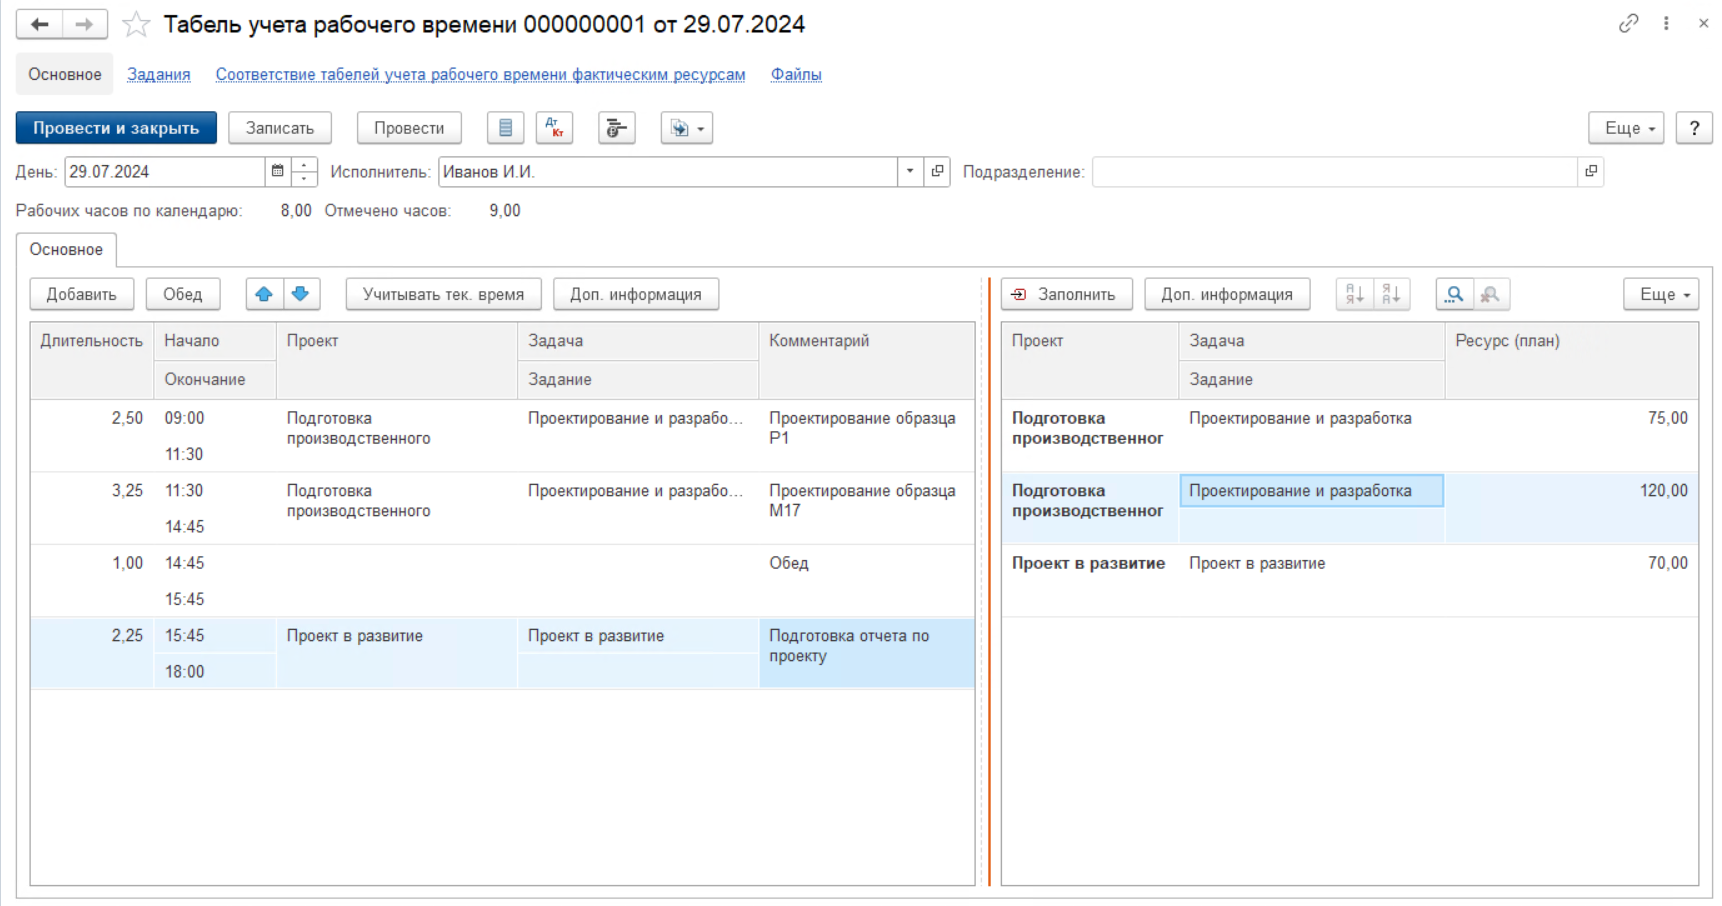Click the magnifier find icon in the right panel
The width and height of the screenshot is (1722, 906).
click(1454, 294)
